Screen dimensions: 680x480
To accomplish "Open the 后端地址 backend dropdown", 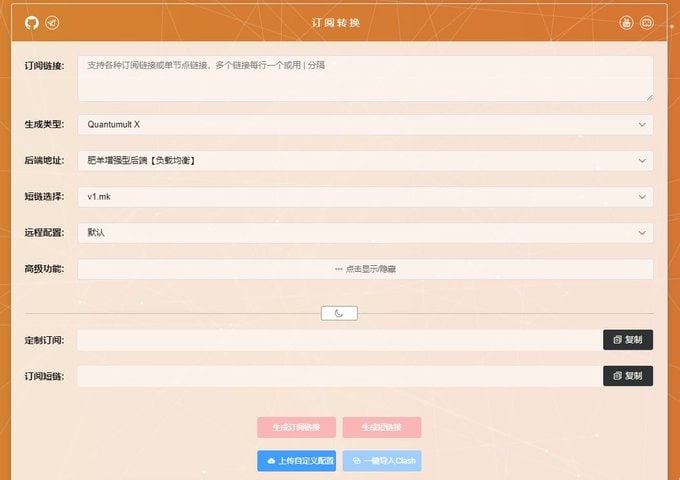I will (x=365, y=160).
